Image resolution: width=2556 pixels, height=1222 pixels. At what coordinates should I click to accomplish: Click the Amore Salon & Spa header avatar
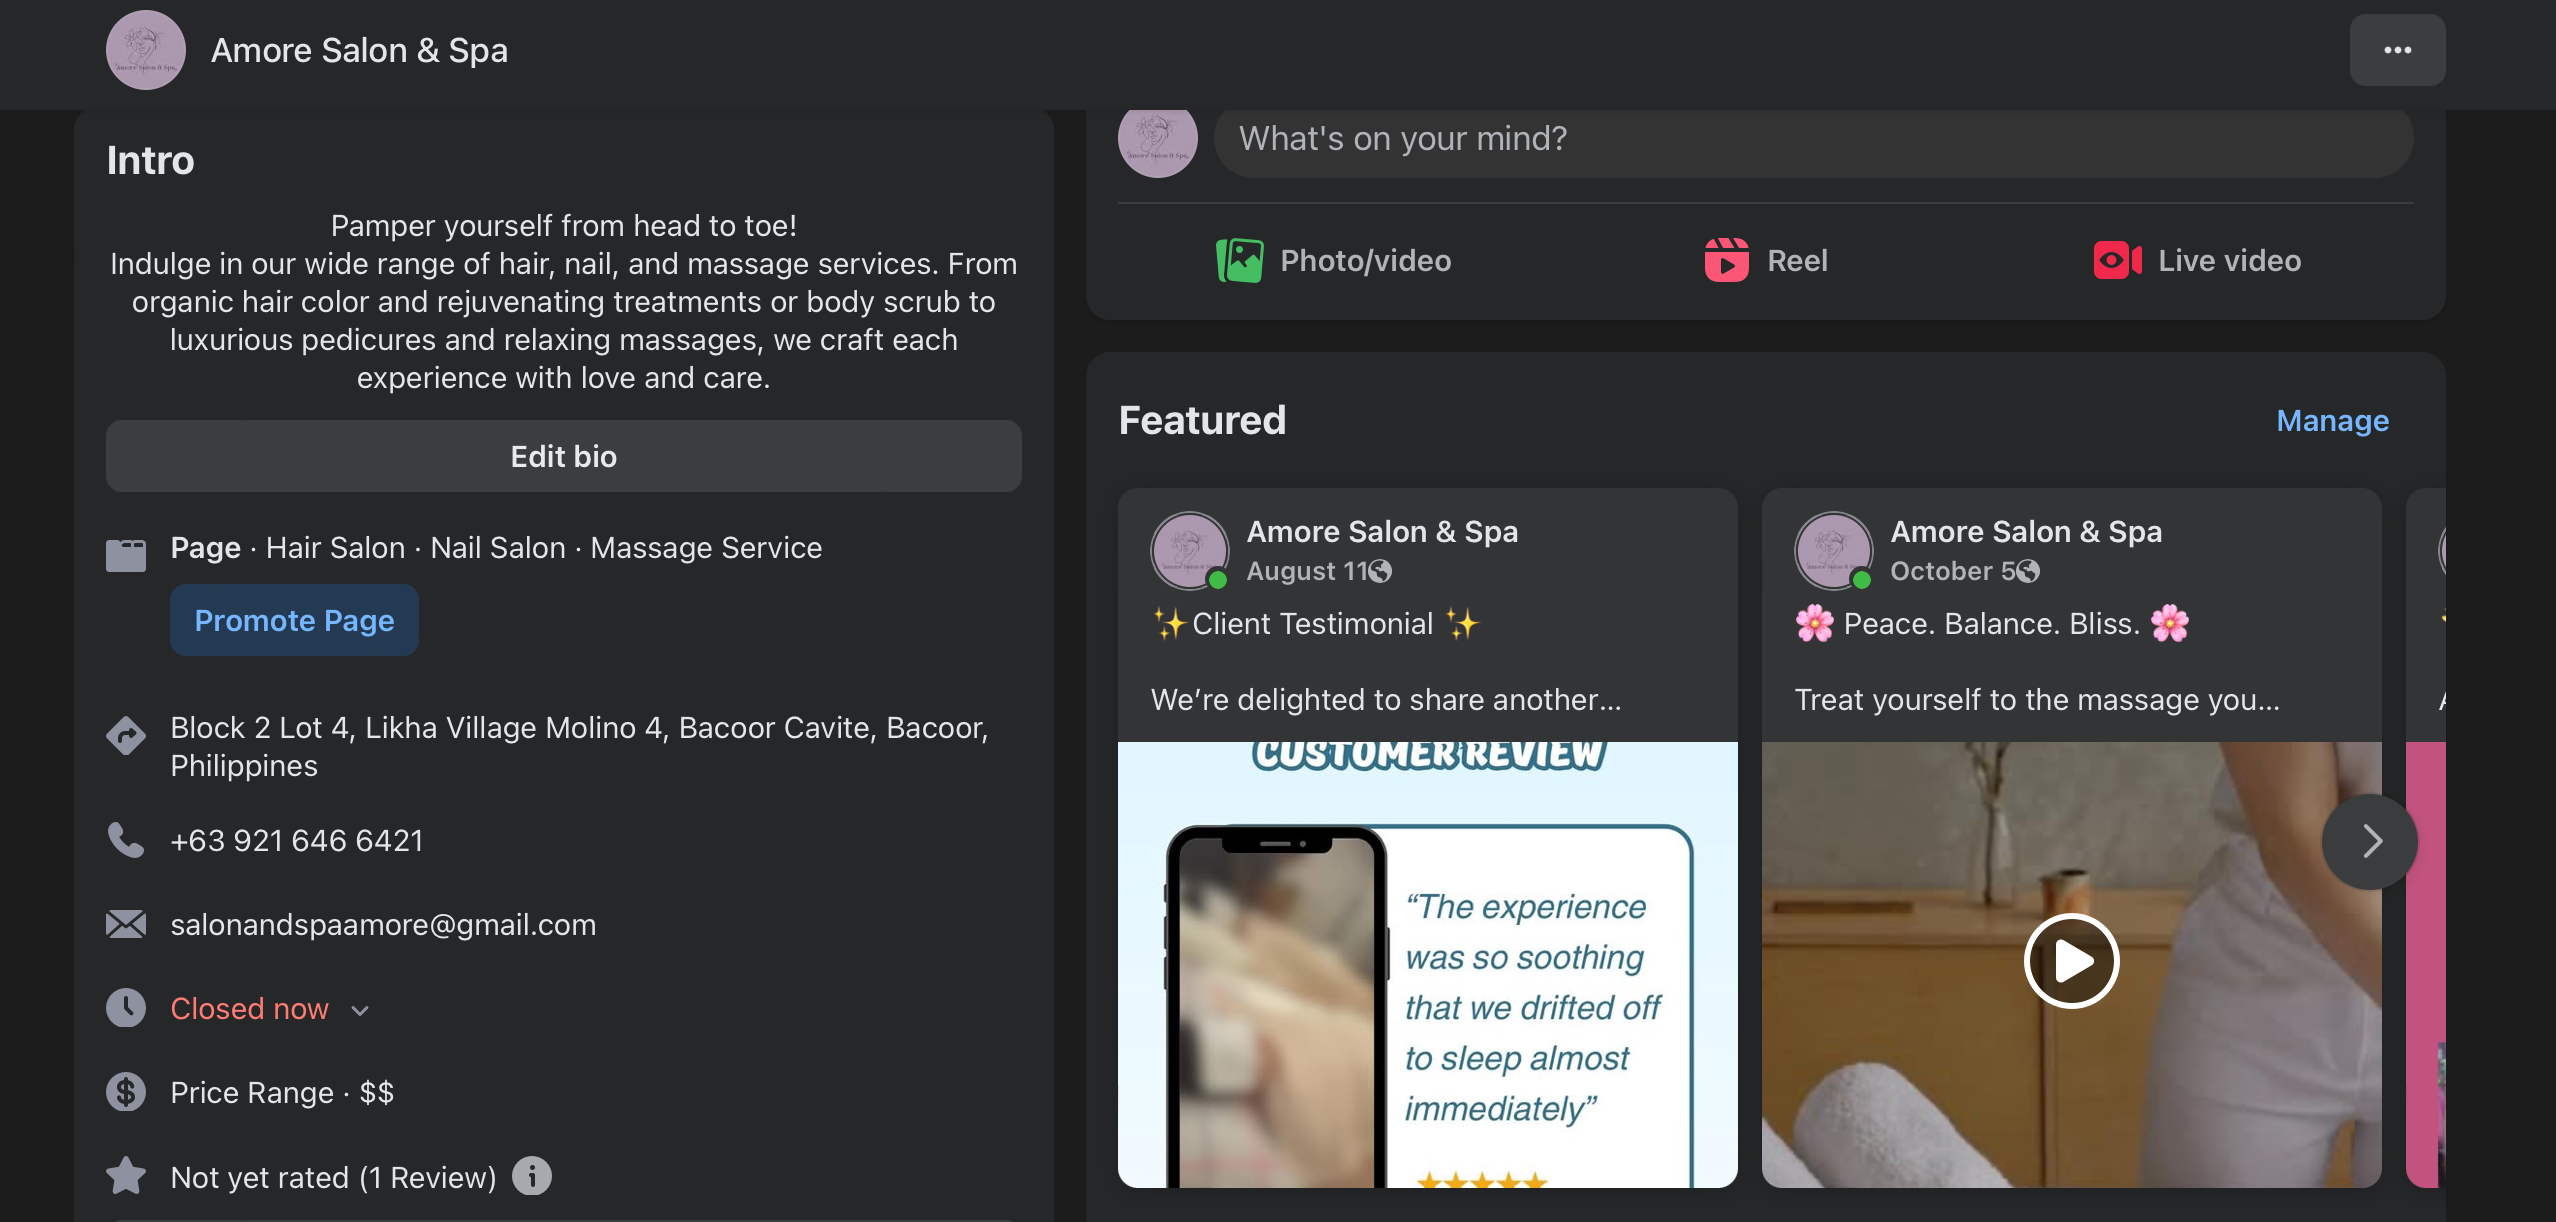(x=146, y=50)
